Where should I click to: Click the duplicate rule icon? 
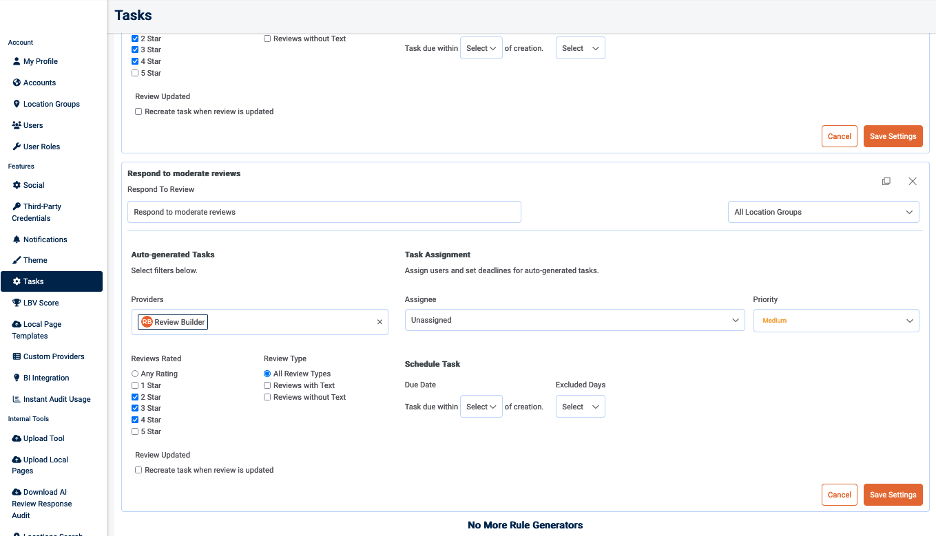(x=886, y=181)
